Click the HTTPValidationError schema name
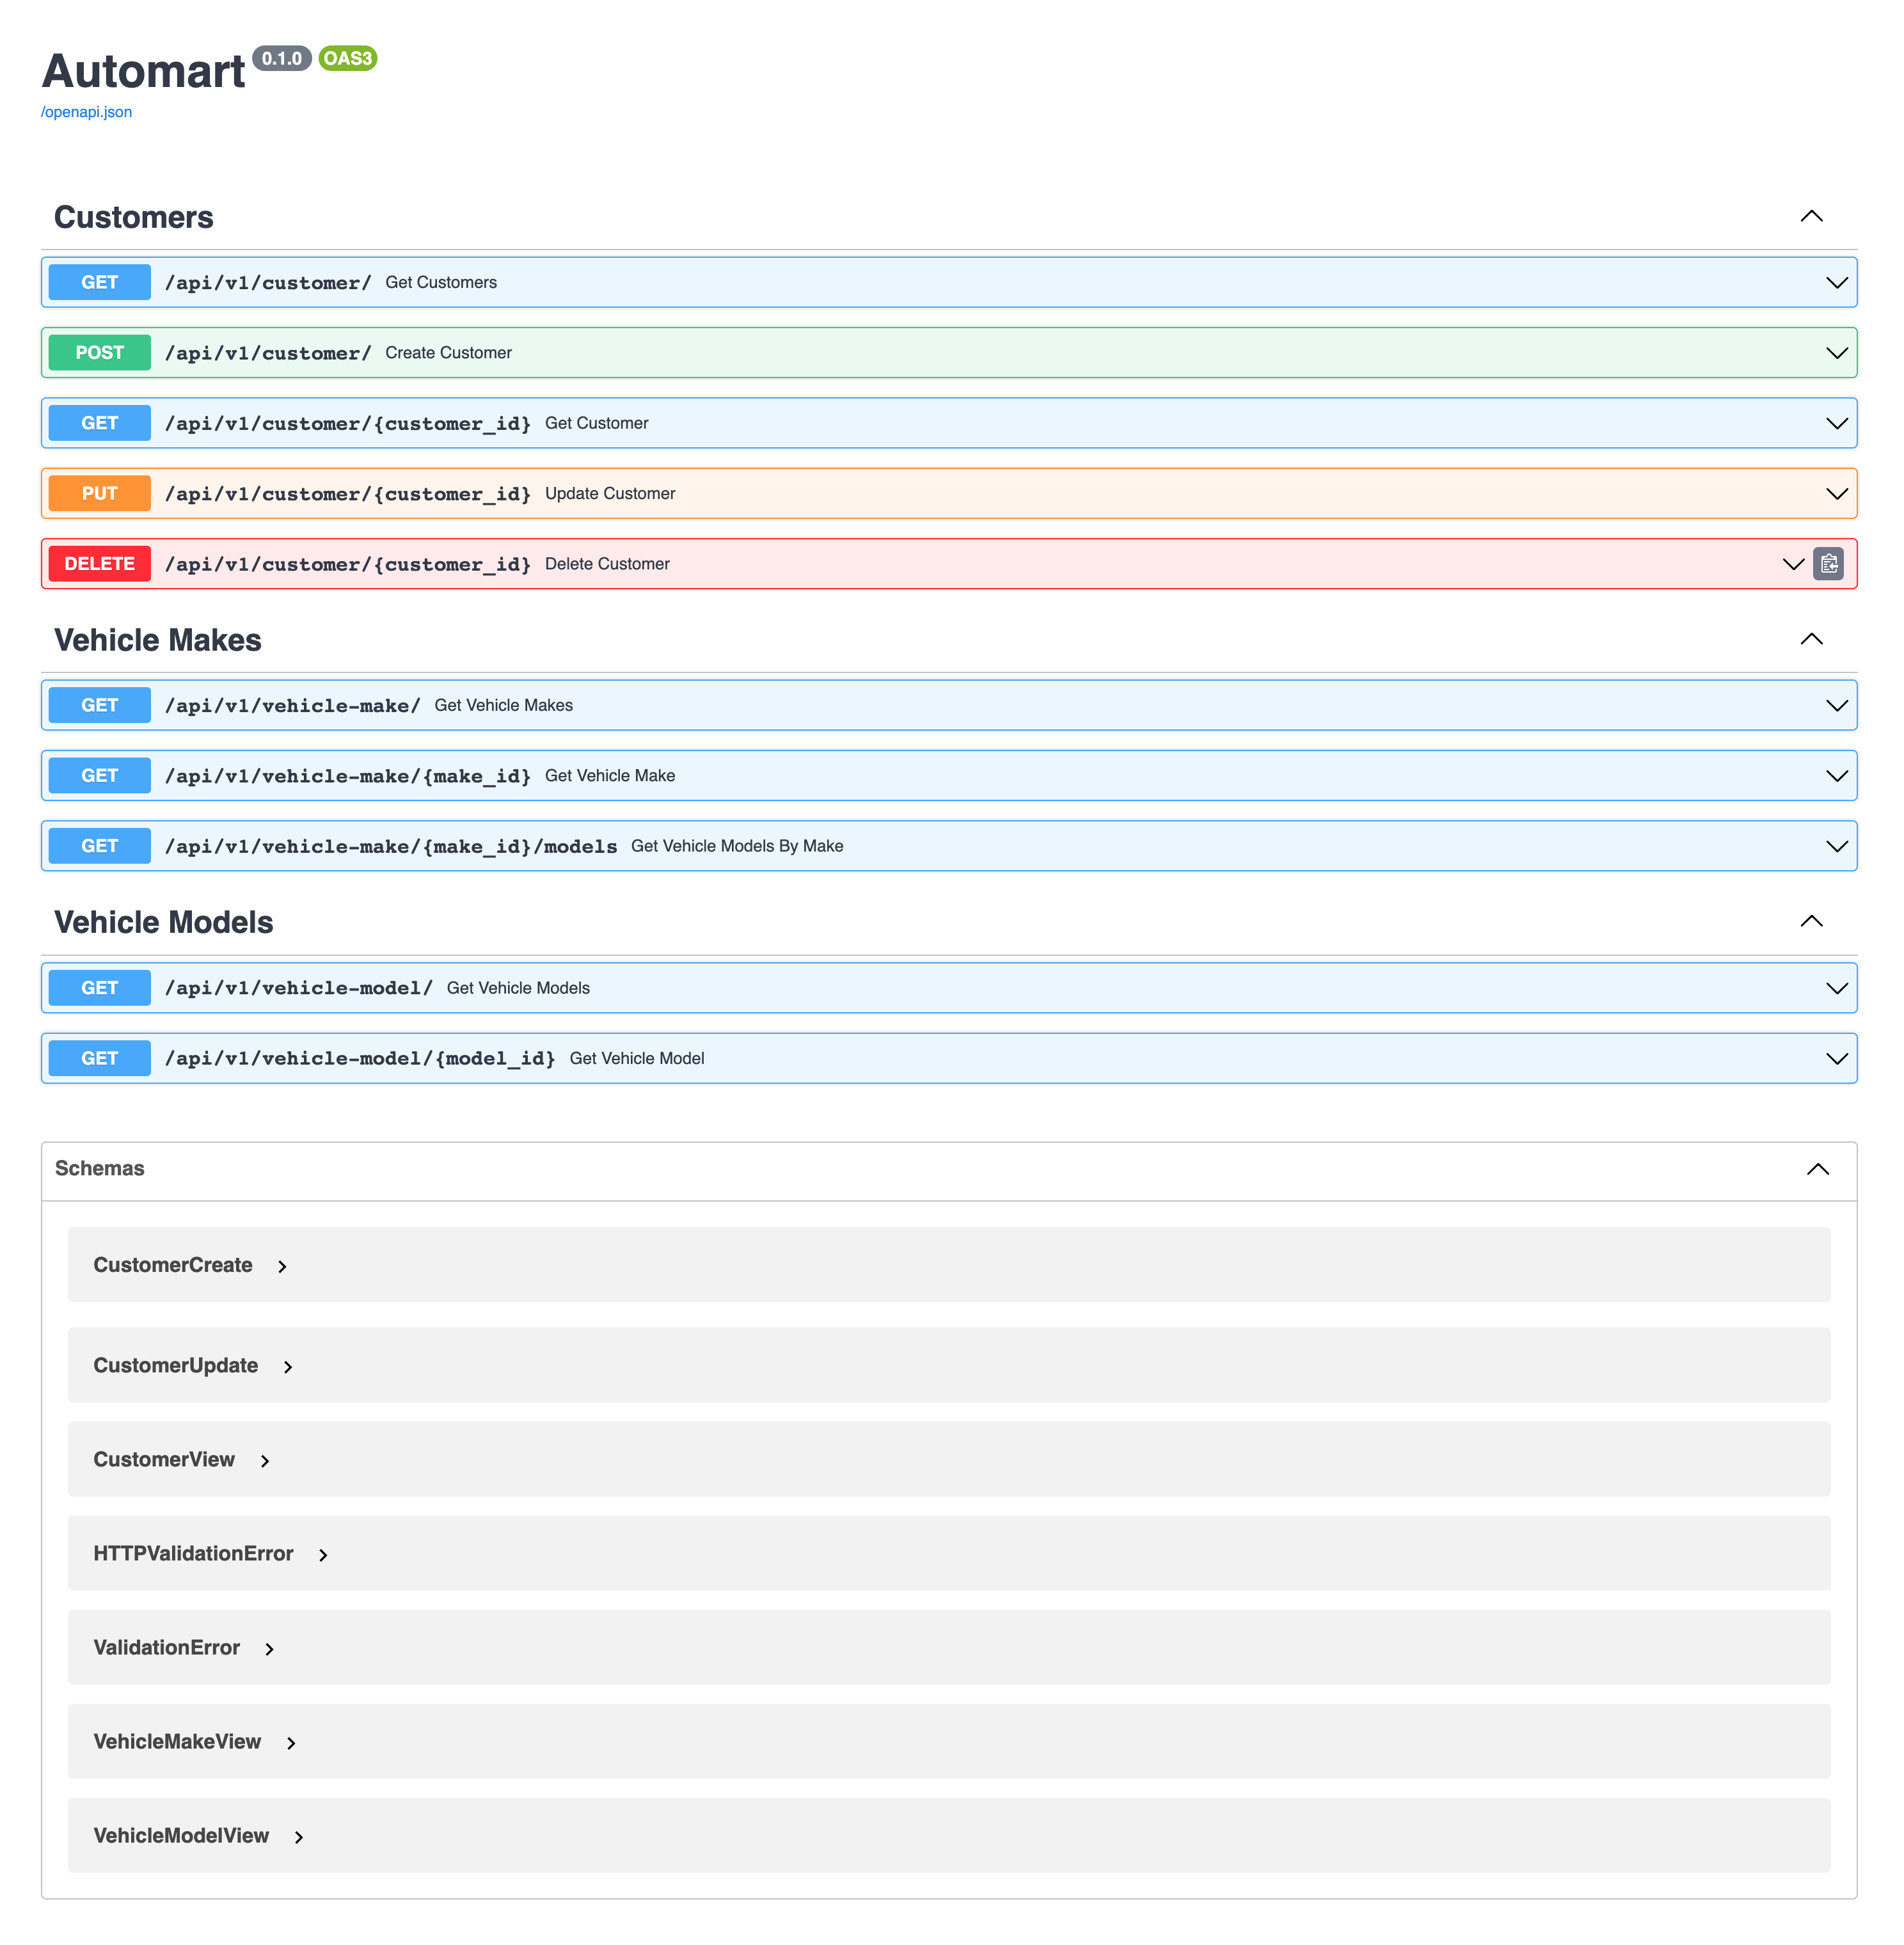1904x1945 pixels. [193, 1553]
